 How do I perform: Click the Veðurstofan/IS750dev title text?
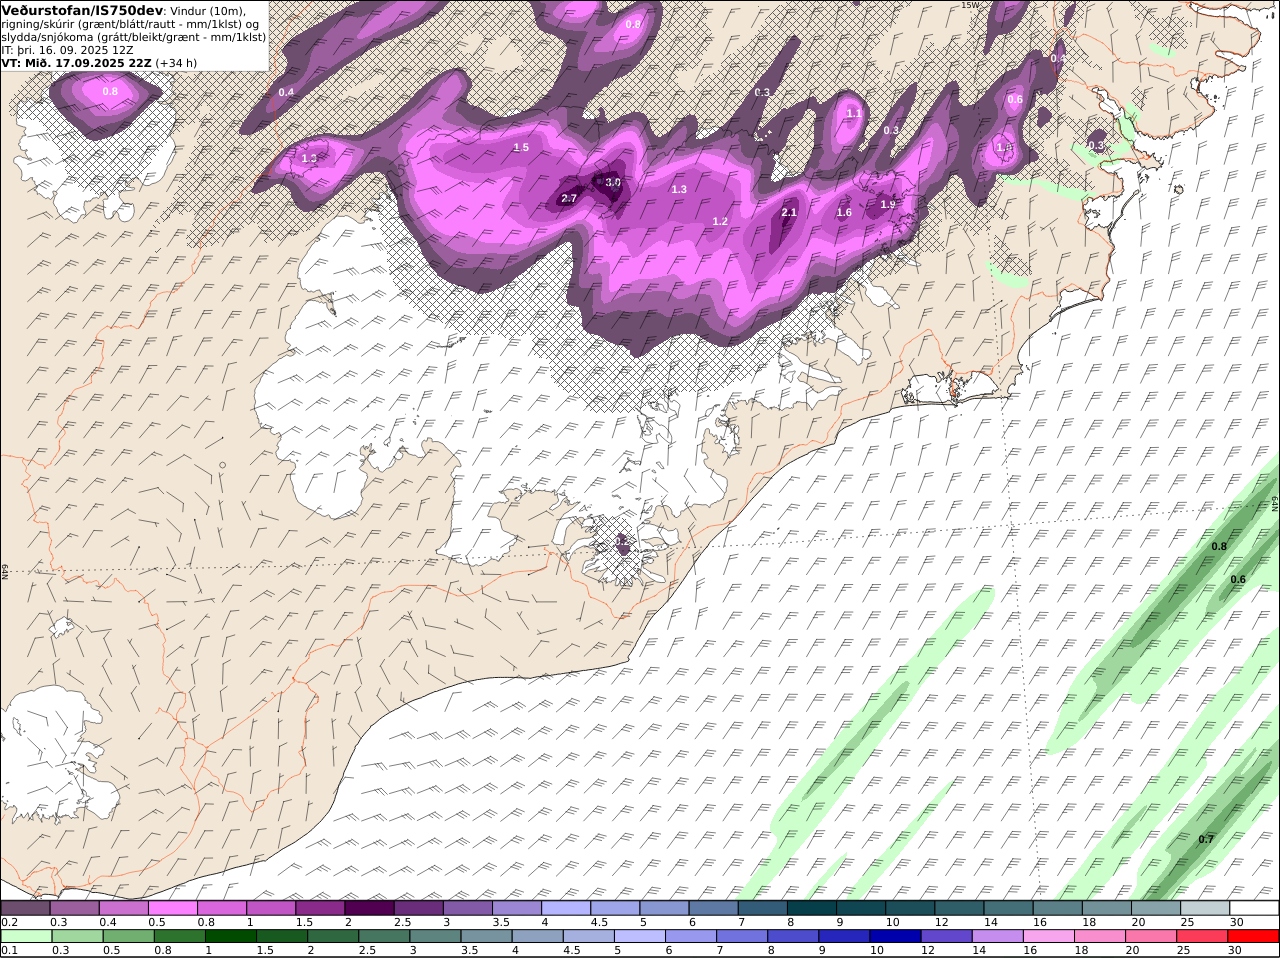coord(82,10)
